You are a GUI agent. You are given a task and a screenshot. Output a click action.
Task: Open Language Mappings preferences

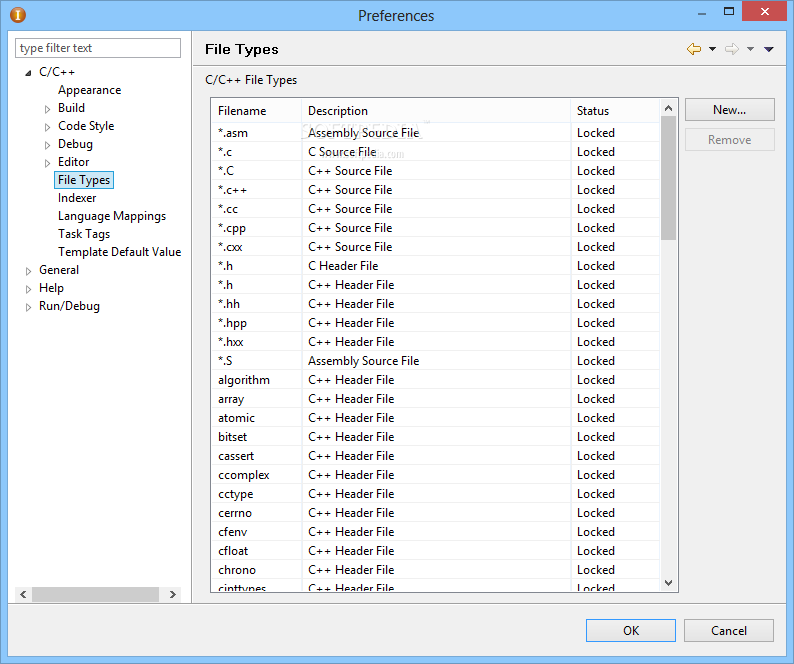point(112,216)
